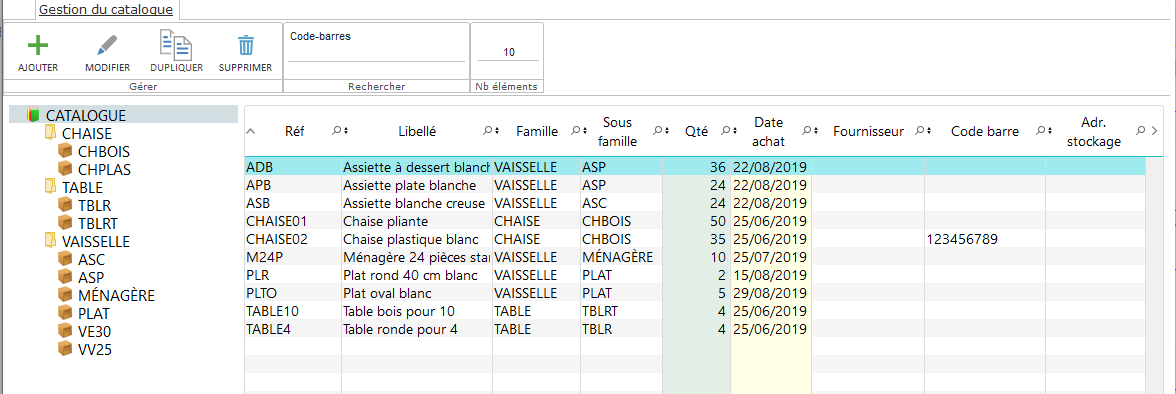
Task: Select TBLRT subfamily in tree
Action: click(x=98, y=224)
